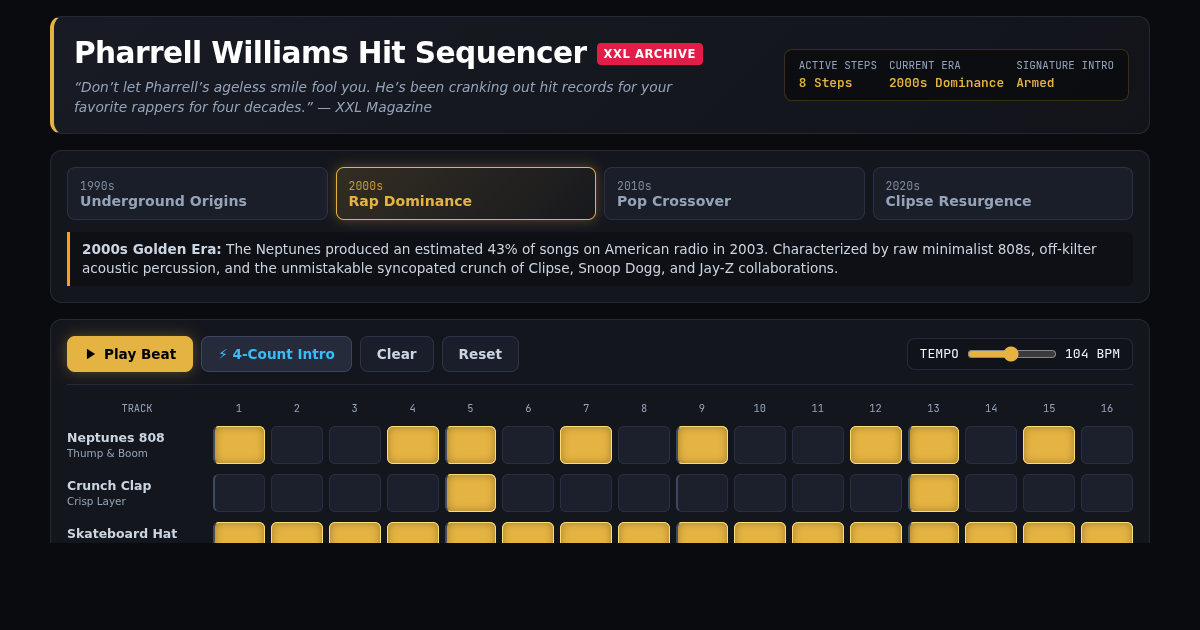Image resolution: width=1200 pixels, height=630 pixels.
Task: Click the Clear button
Action: (x=397, y=354)
